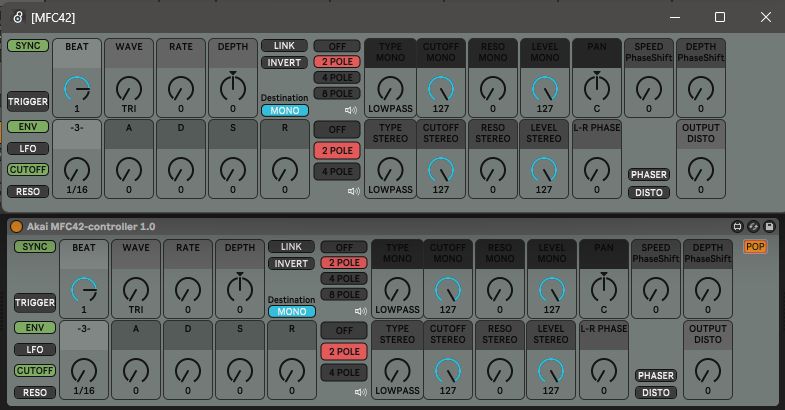Click the orange POP button
This screenshot has height=410, width=785.
755,247
